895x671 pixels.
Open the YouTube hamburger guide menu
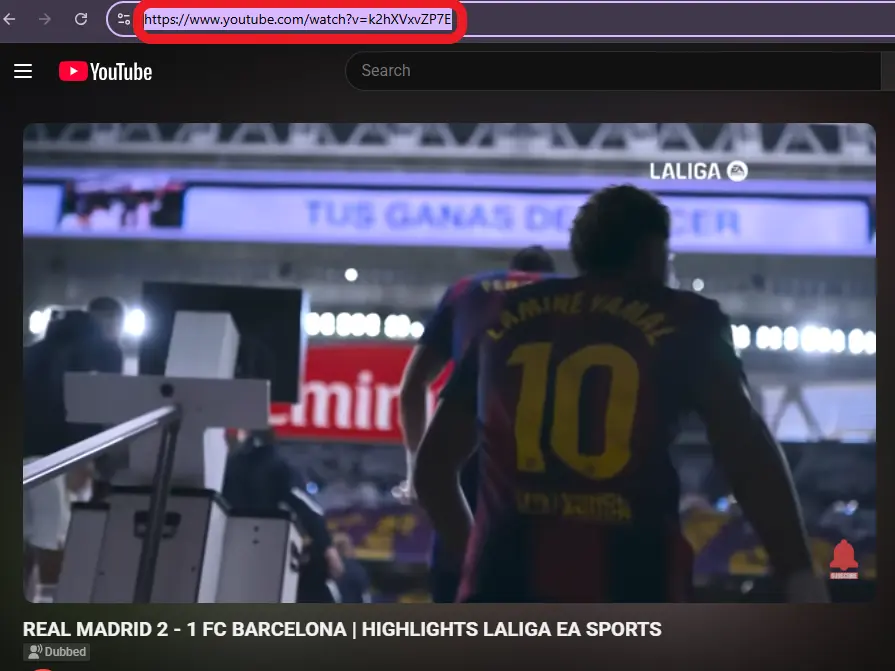23,71
